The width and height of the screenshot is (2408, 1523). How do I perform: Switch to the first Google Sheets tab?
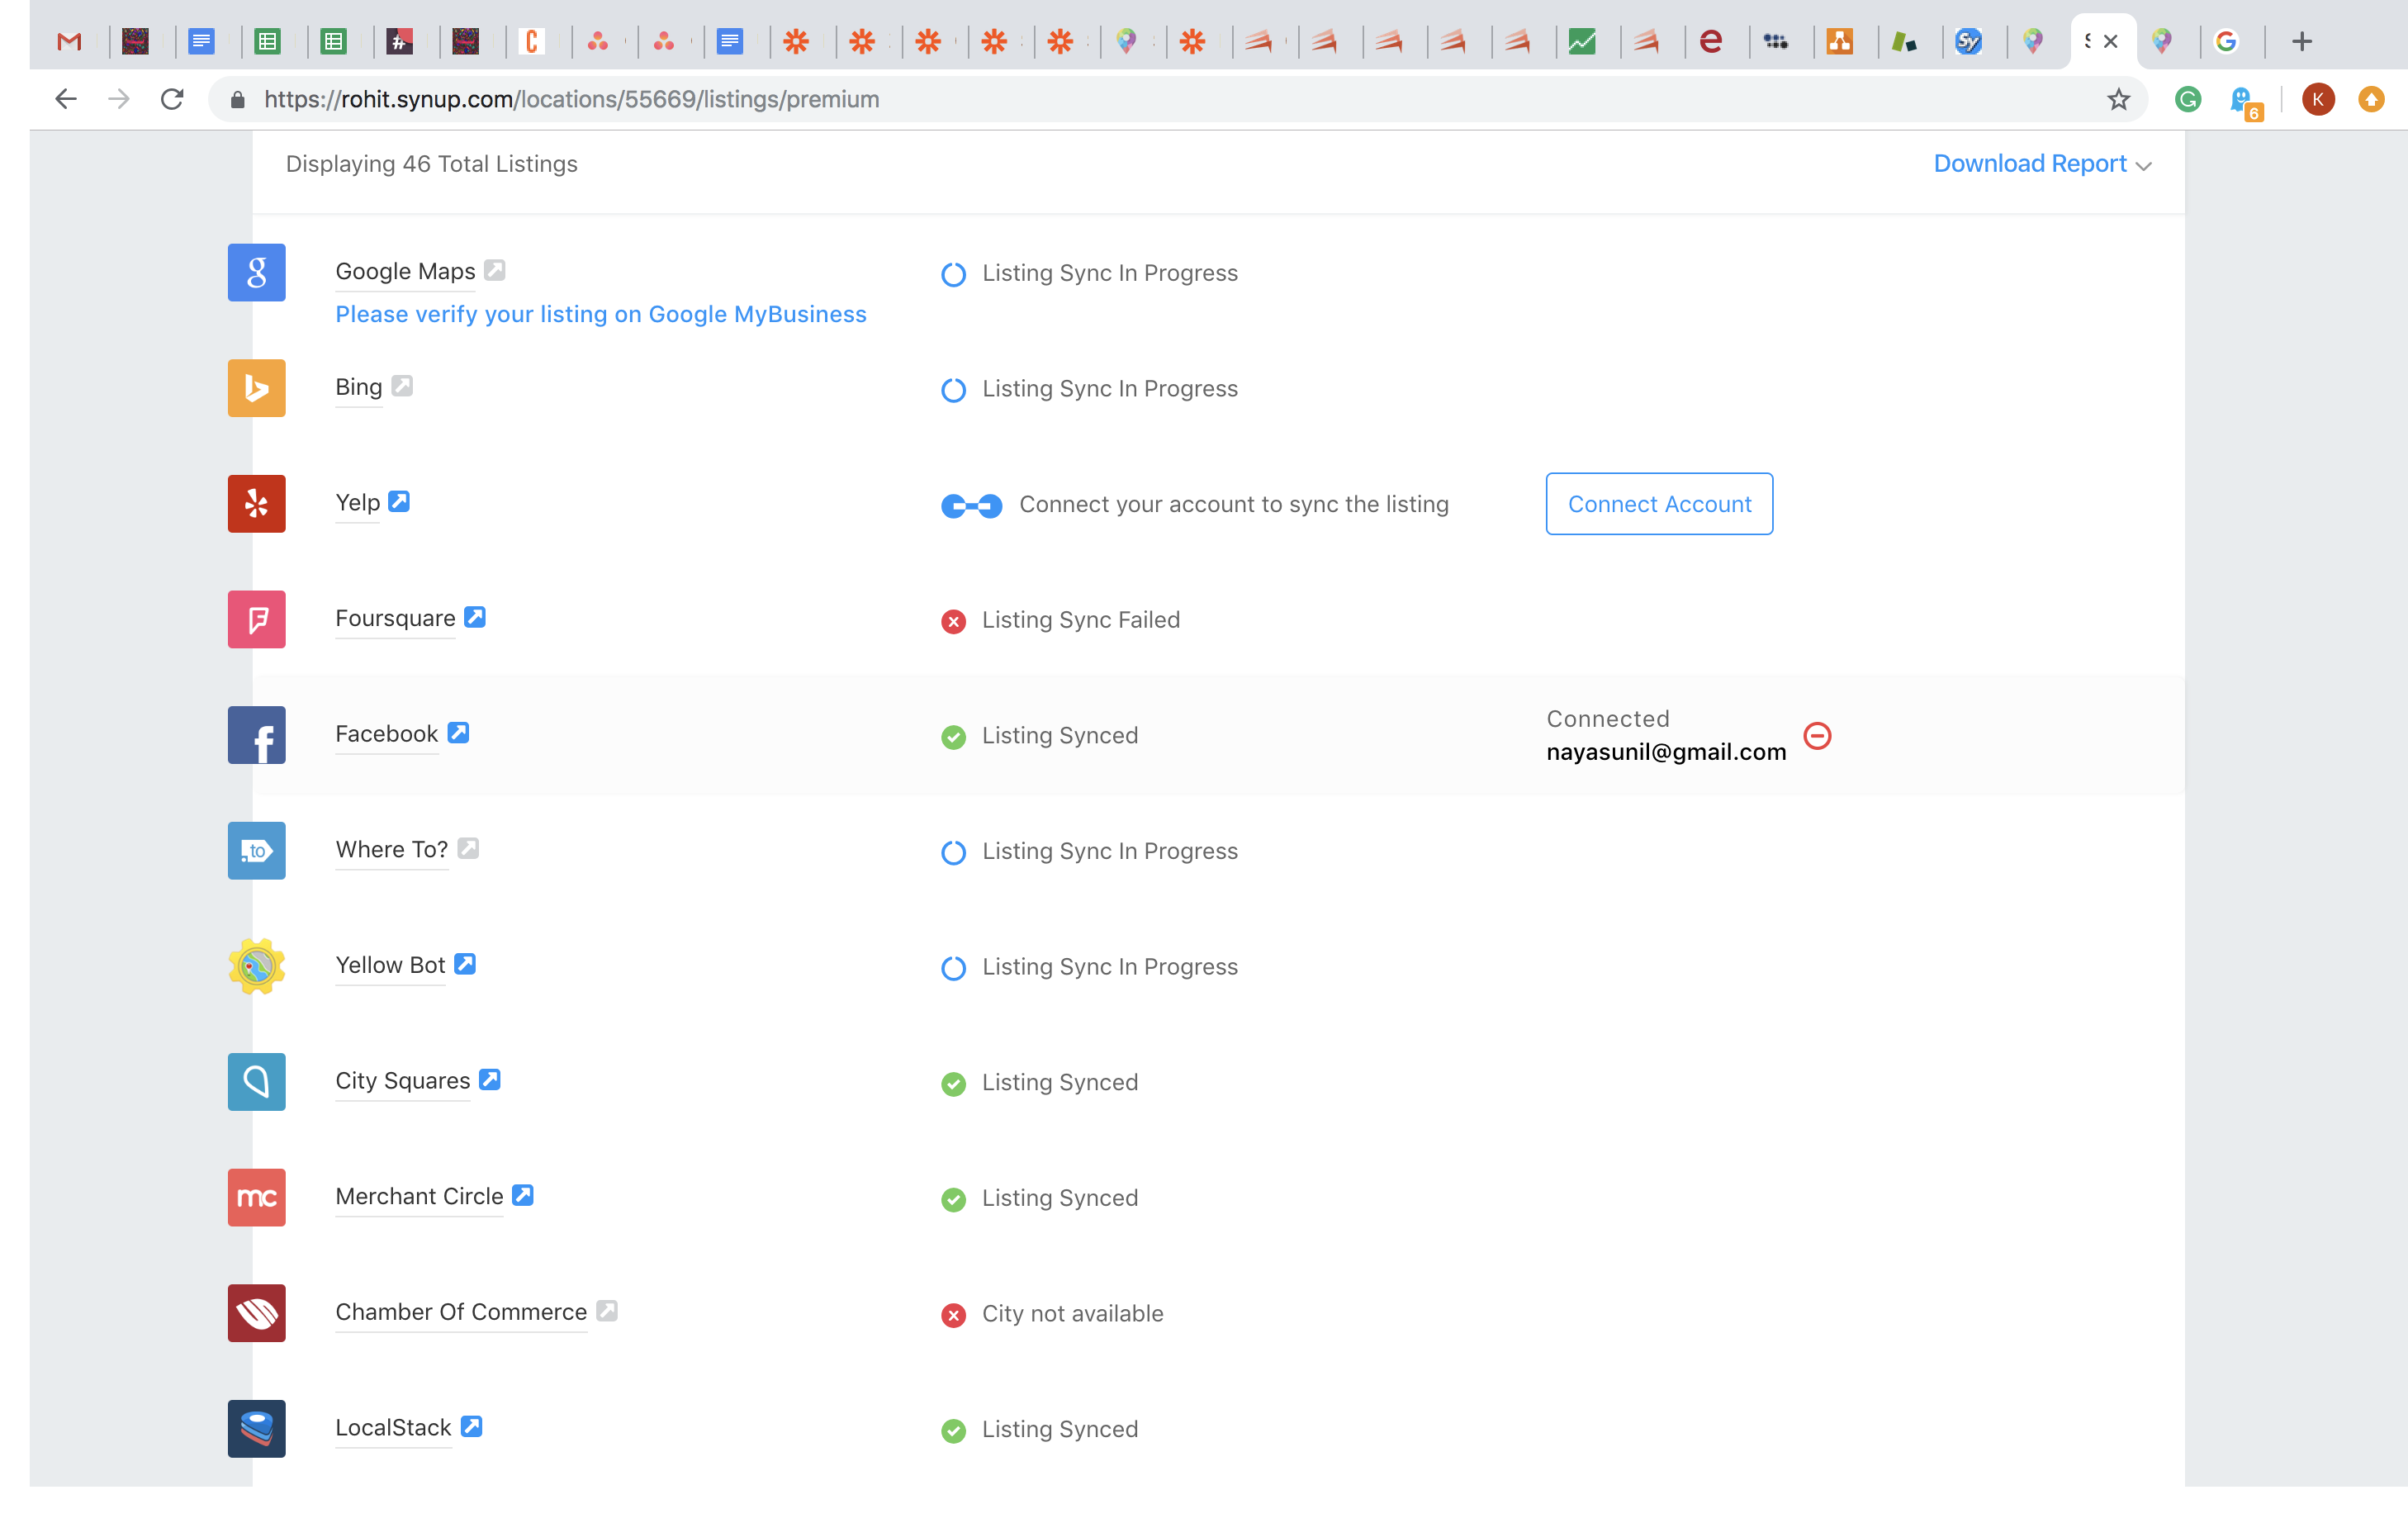pyautogui.click(x=267, y=41)
